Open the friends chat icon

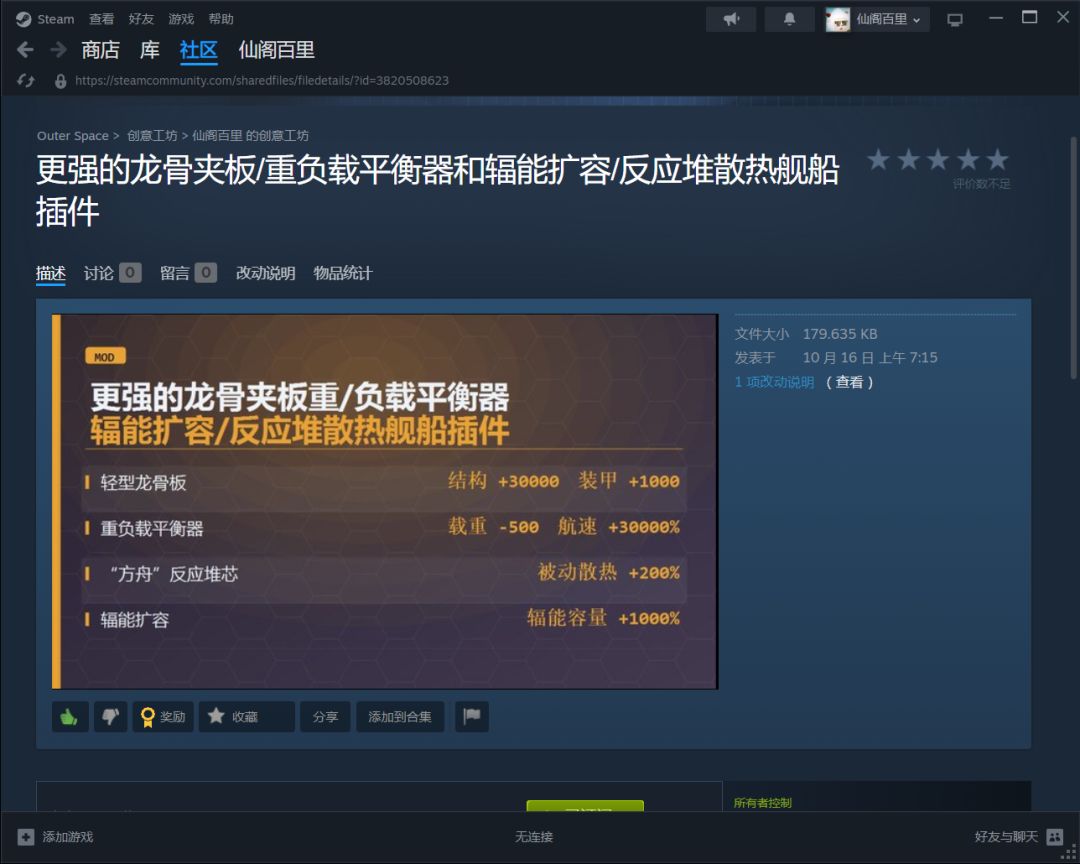coord(1055,837)
